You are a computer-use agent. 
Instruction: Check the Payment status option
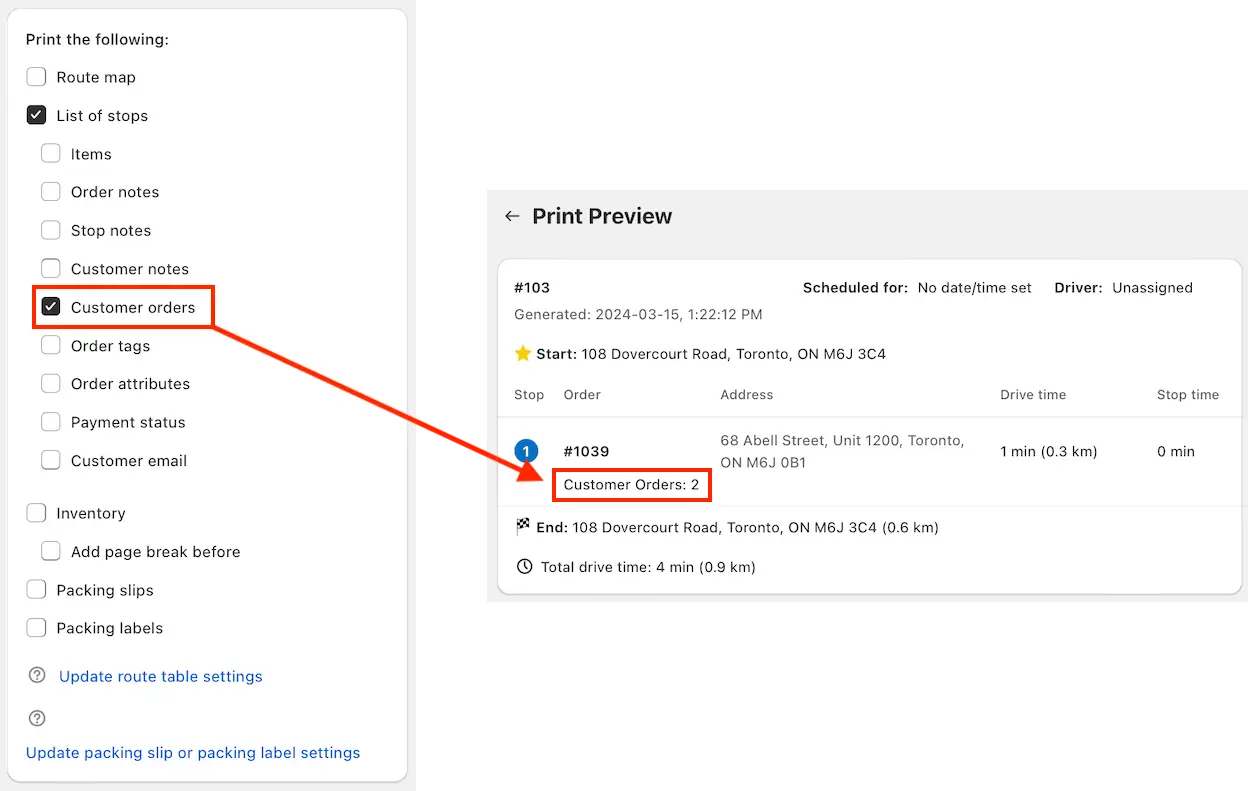click(51, 422)
